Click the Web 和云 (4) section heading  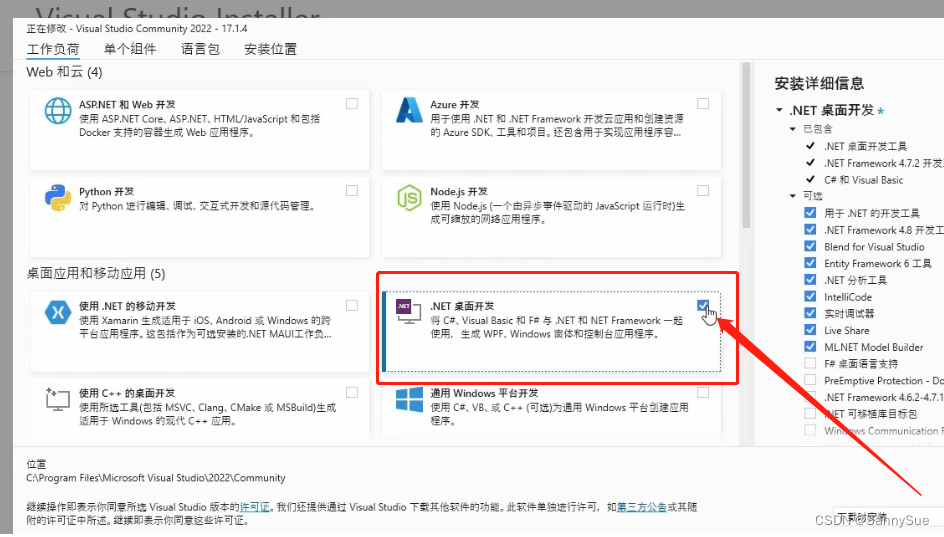click(x=64, y=72)
